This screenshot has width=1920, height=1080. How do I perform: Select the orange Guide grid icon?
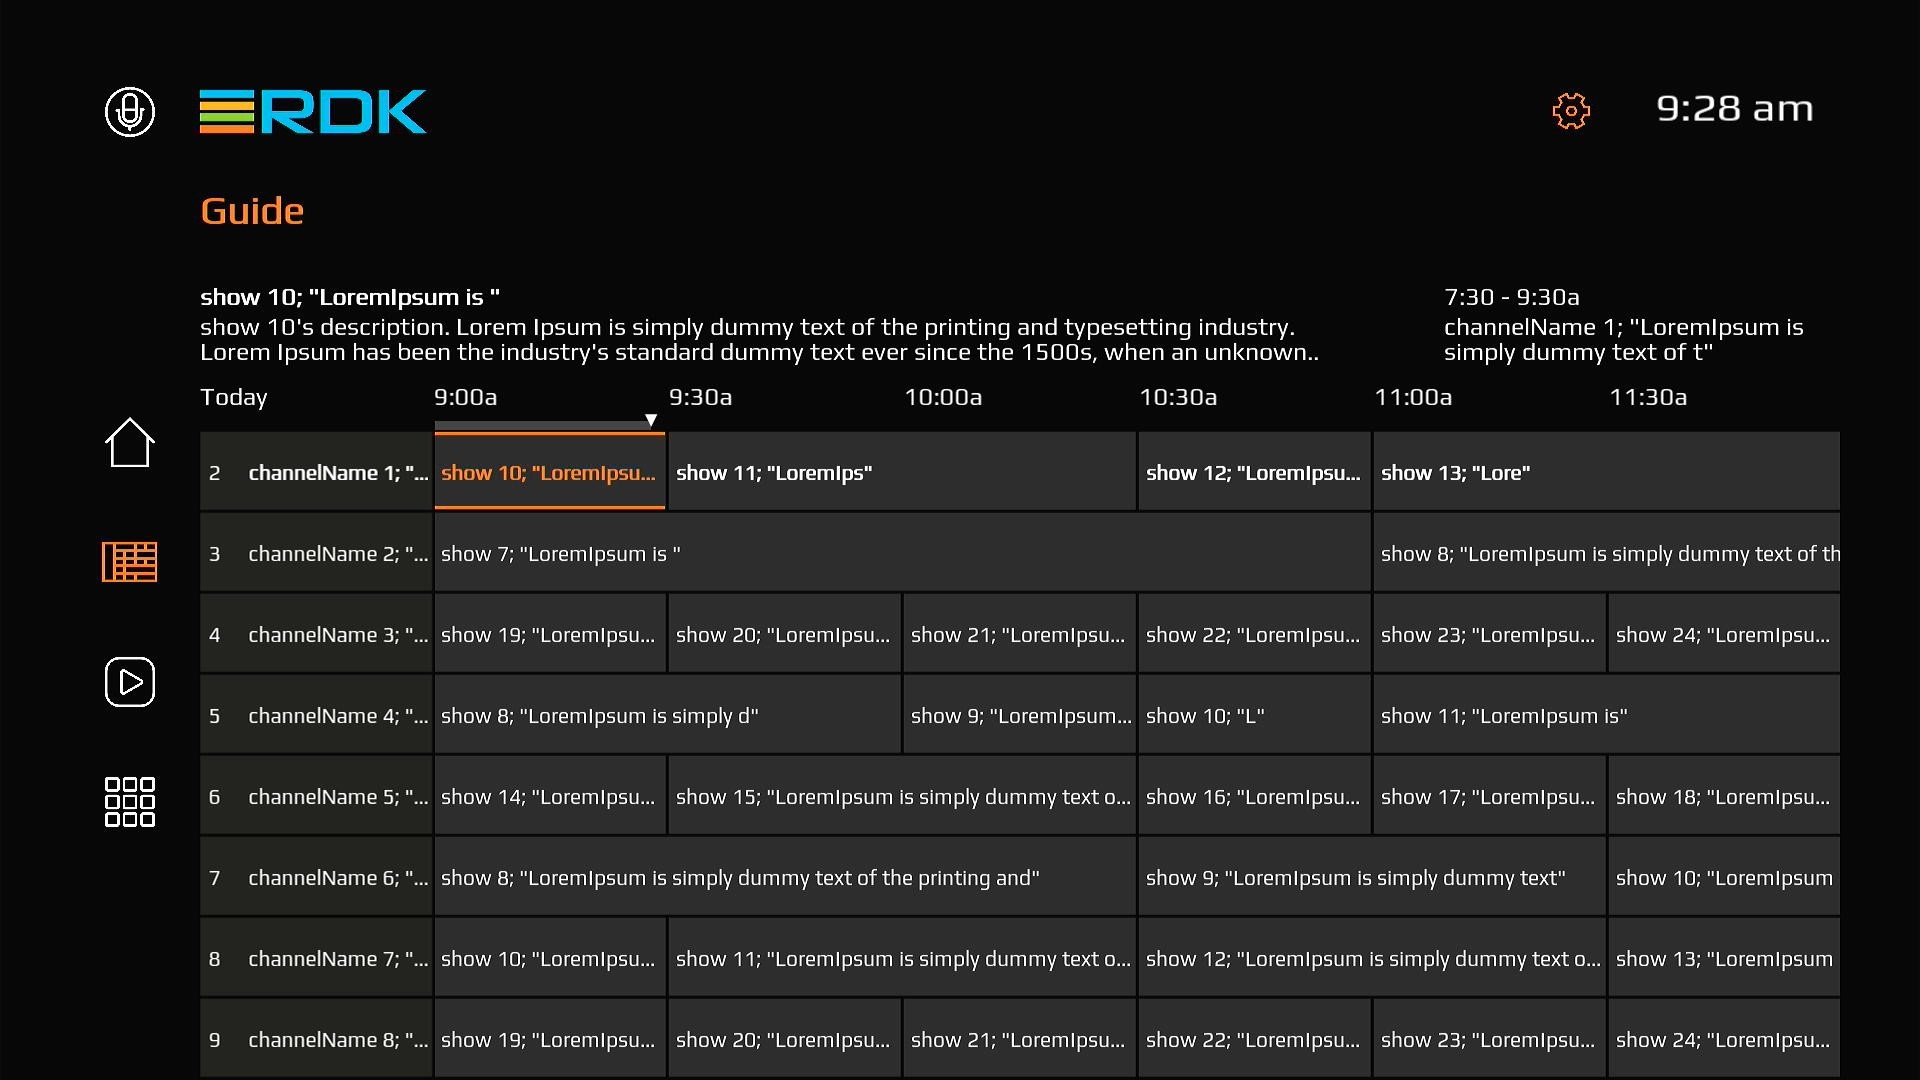point(130,562)
